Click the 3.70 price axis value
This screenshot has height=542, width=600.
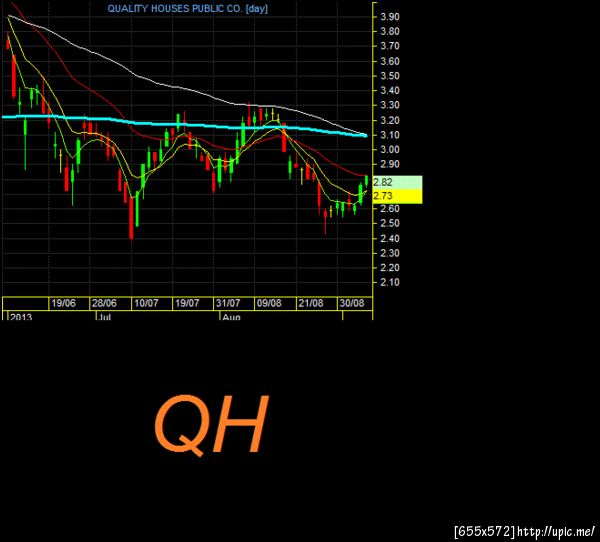click(390, 46)
